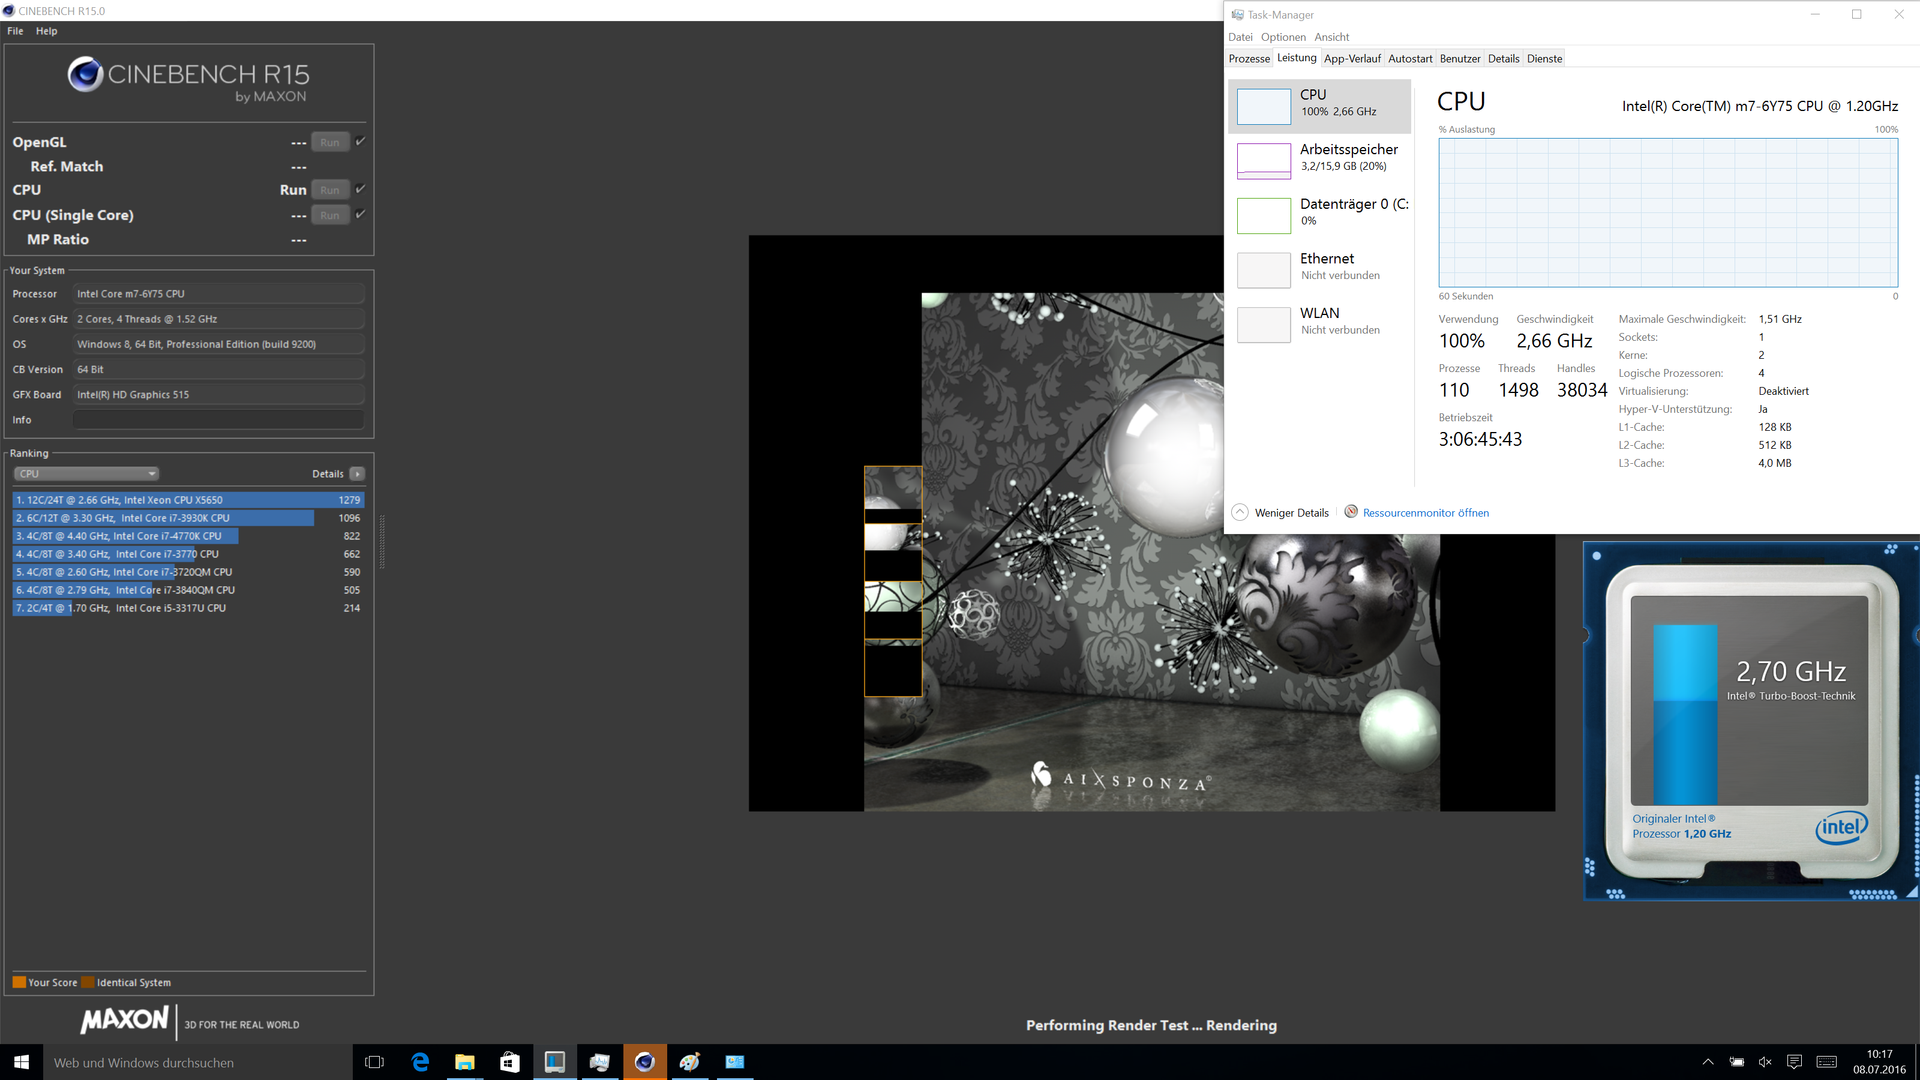This screenshot has height=1080, width=1920.
Task: Select the Arbeitsspeicher performance thumbnail
Action: pos(1264,160)
